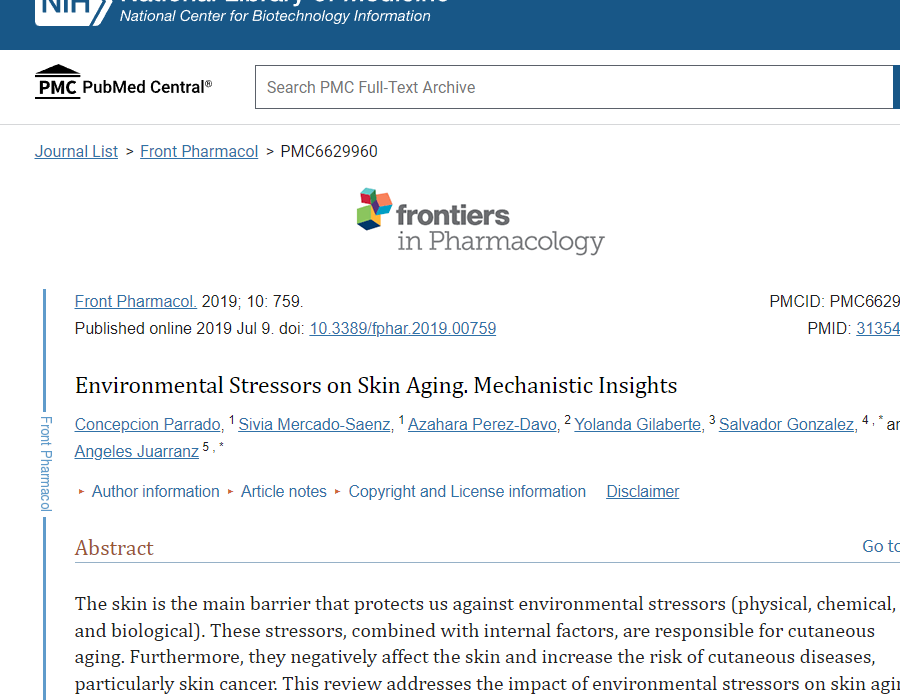Open Journal List breadcrumb link
The image size is (900, 700).
click(76, 152)
